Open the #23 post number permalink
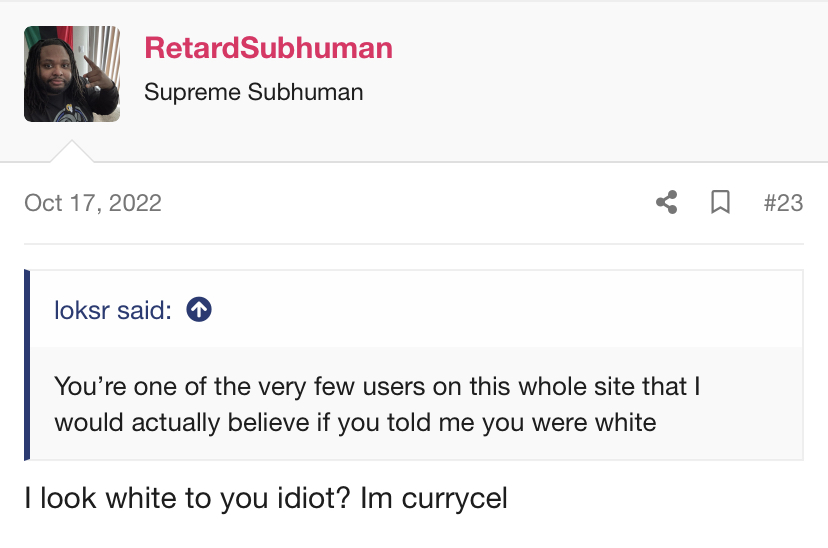Image resolution: width=828 pixels, height=548 pixels. [x=783, y=203]
